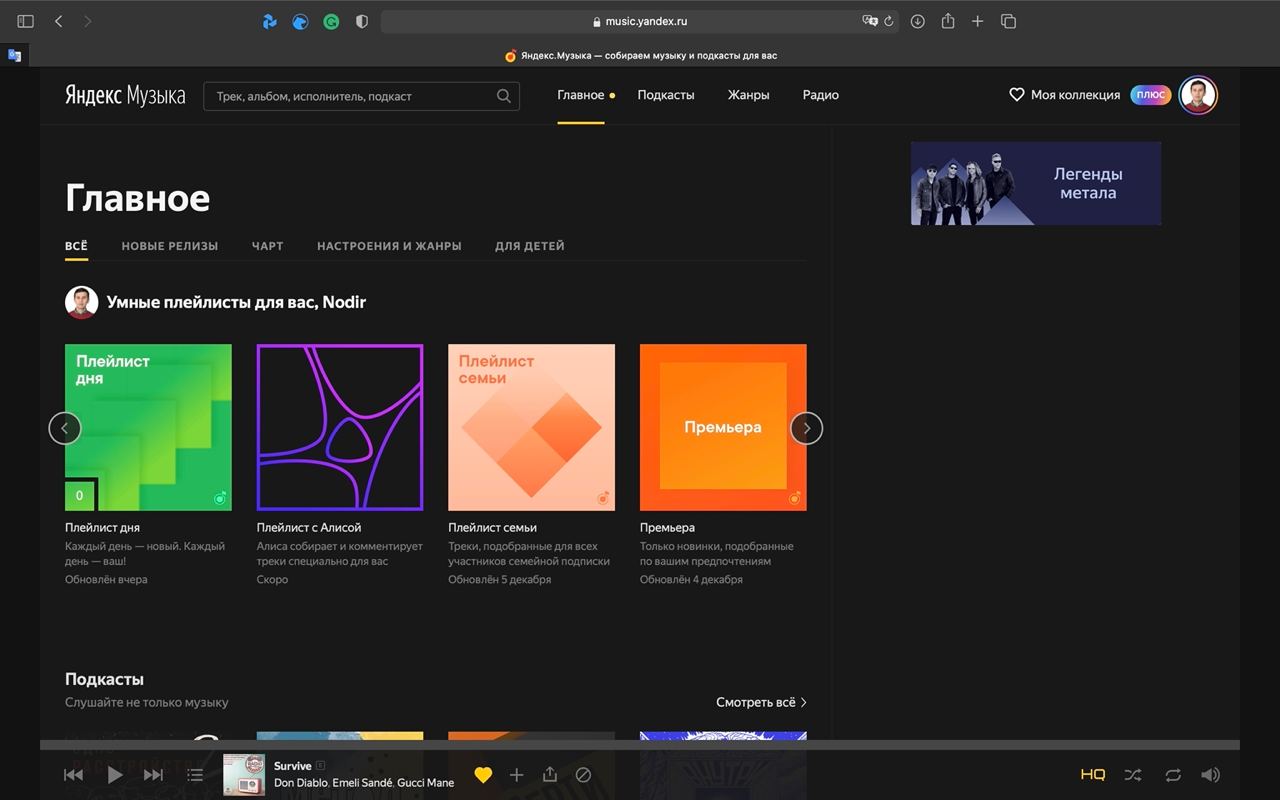Image resolution: width=1280 pixels, height=800 pixels.
Task: Toggle shuffle playback
Action: 1132,775
